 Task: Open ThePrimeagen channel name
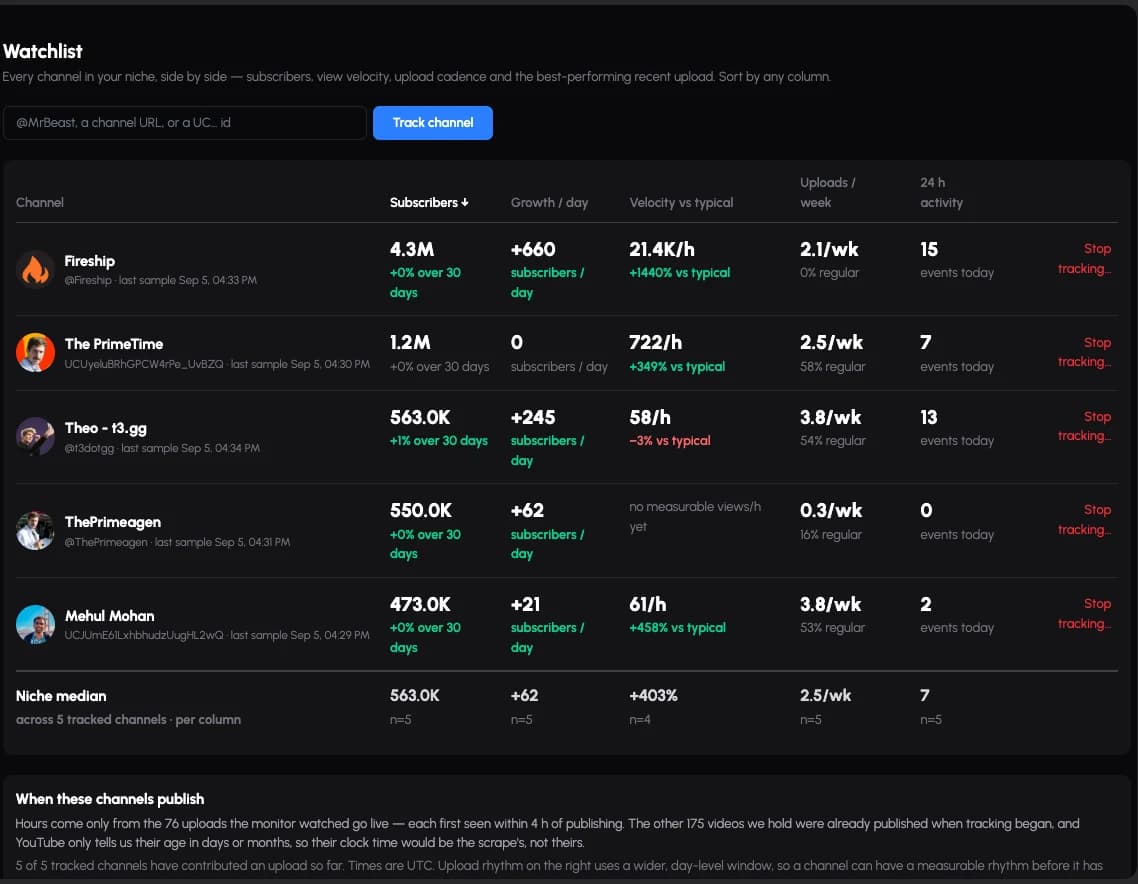click(112, 522)
